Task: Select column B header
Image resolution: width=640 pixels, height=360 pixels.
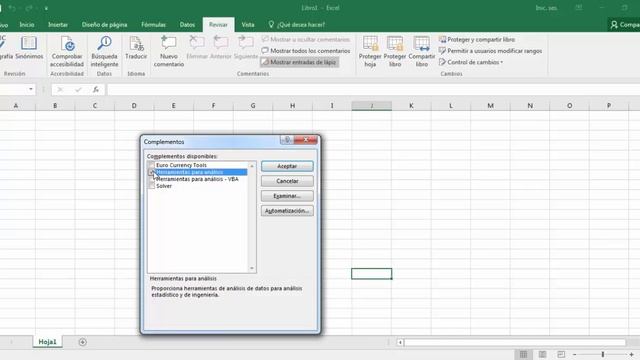Action: tap(55, 106)
